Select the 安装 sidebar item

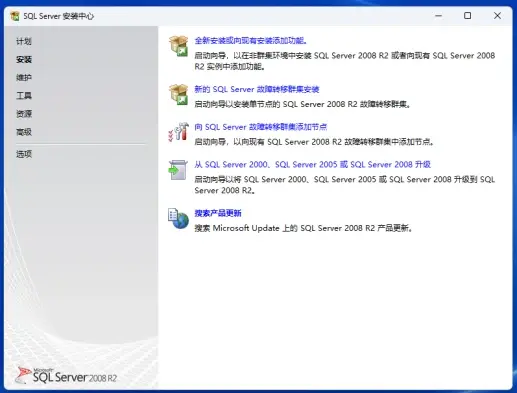point(24,60)
